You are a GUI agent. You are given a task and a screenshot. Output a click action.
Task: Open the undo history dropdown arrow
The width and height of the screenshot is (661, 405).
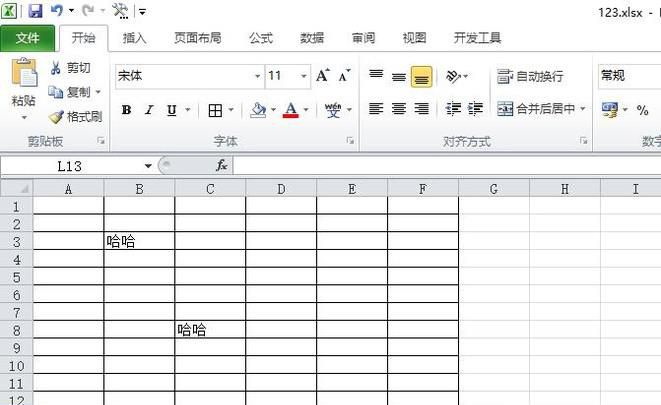pyautogui.click(x=71, y=11)
